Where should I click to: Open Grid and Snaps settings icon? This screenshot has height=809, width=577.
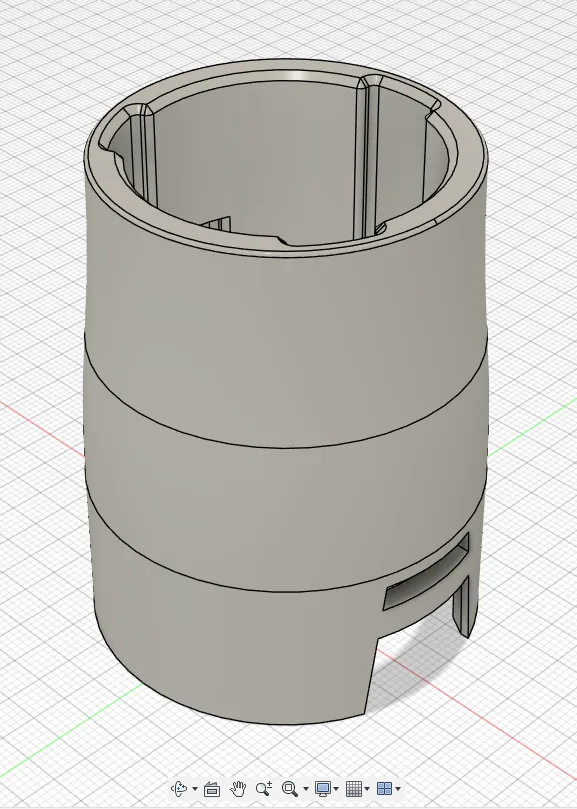coord(354,788)
